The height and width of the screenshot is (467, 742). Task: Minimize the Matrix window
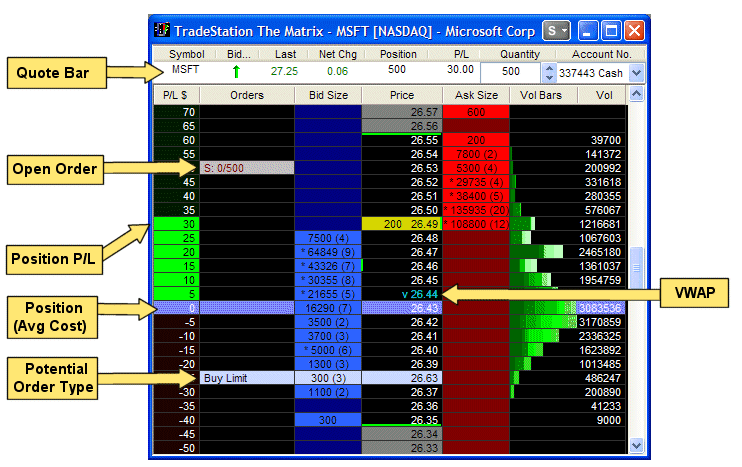click(x=587, y=31)
